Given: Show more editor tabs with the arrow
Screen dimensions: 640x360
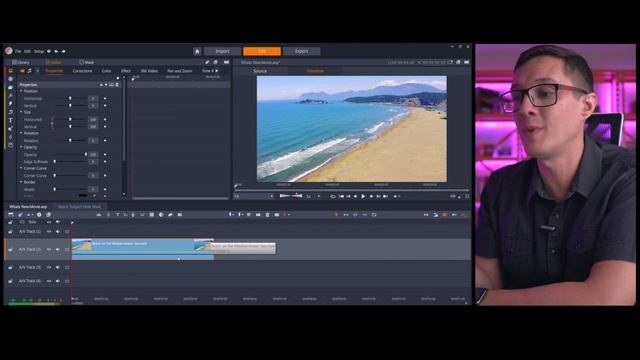Looking at the screenshot, I should [217, 71].
